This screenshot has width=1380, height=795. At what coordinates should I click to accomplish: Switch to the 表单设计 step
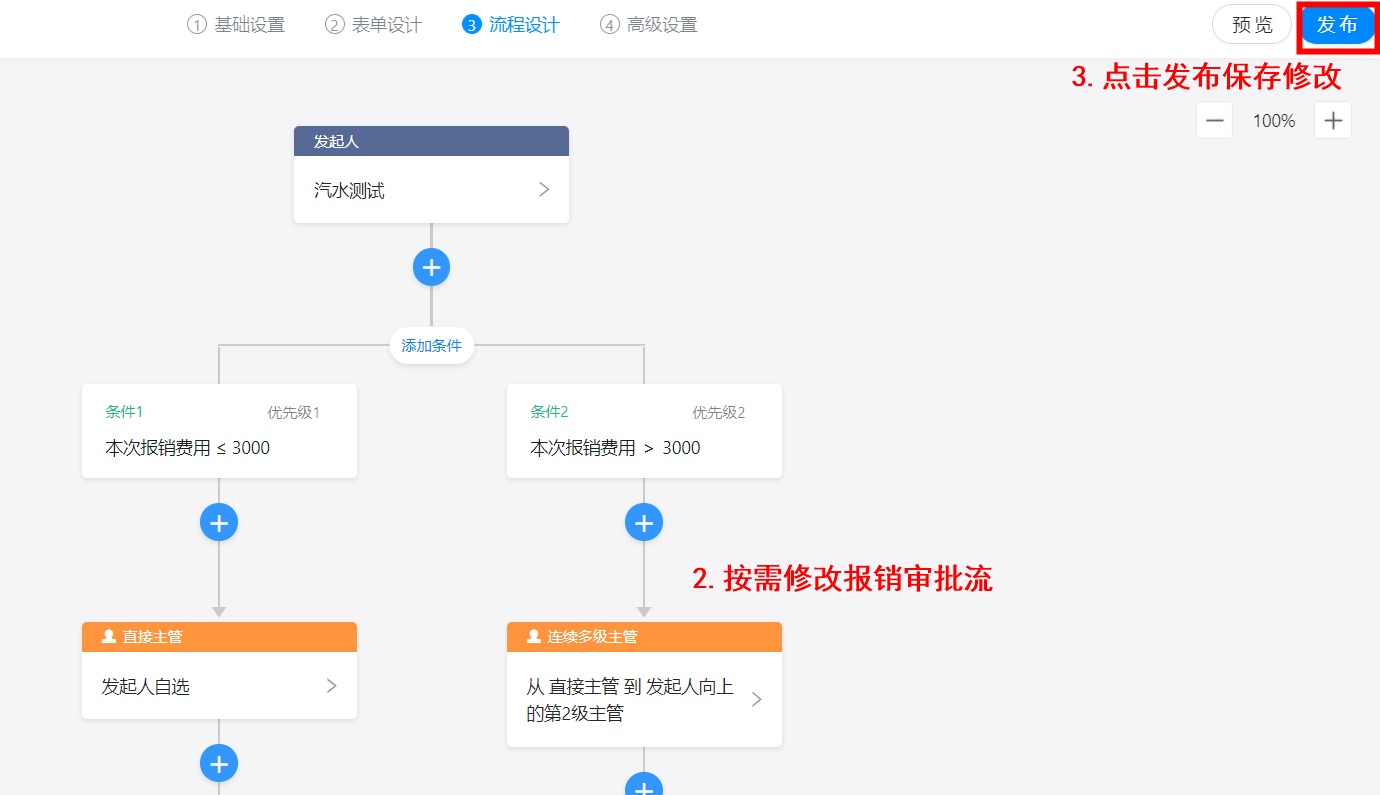[x=373, y=25]
